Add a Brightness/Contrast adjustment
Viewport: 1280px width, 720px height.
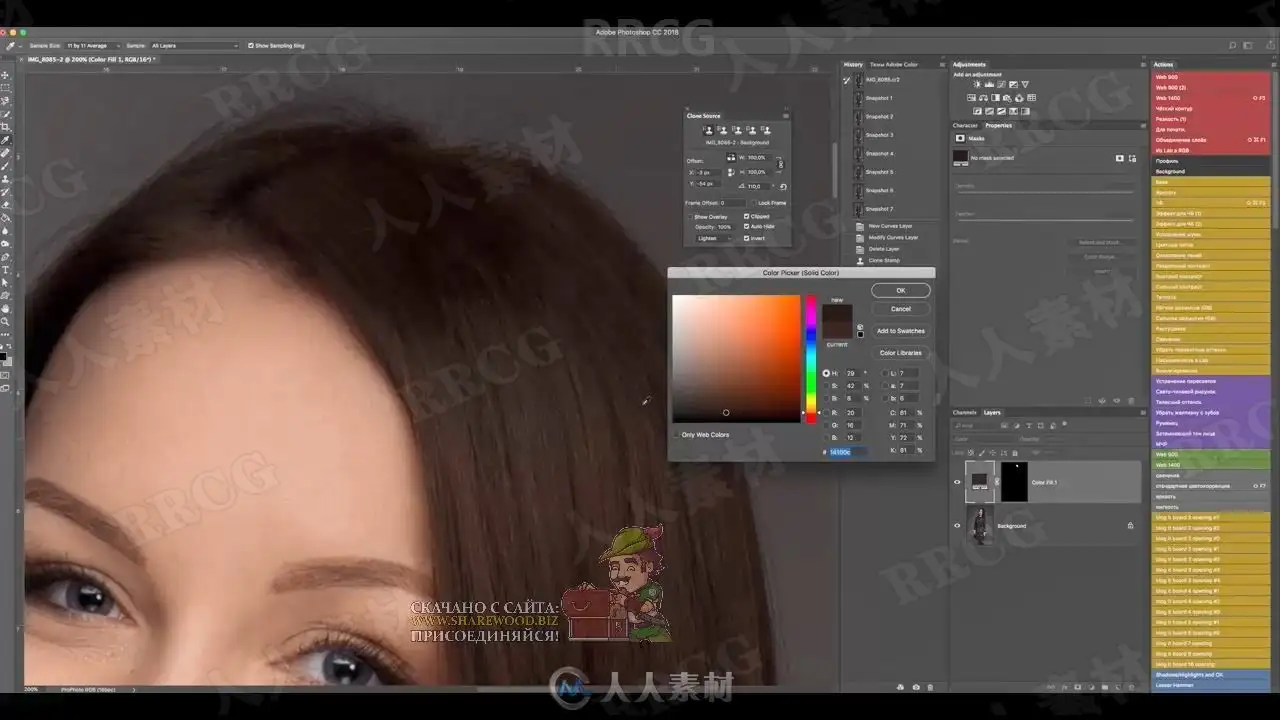click(x=976, y=85)
